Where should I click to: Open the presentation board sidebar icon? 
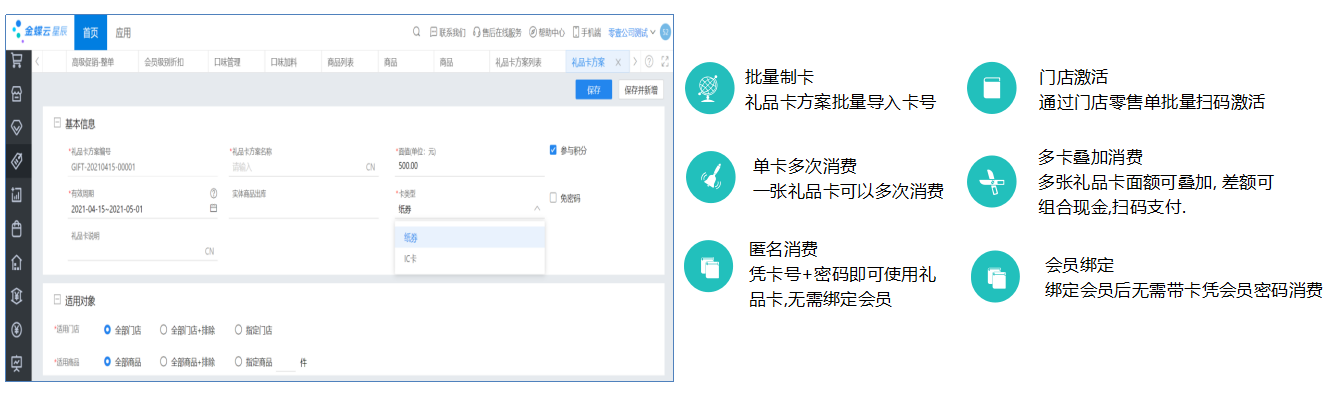pos(17,363)
